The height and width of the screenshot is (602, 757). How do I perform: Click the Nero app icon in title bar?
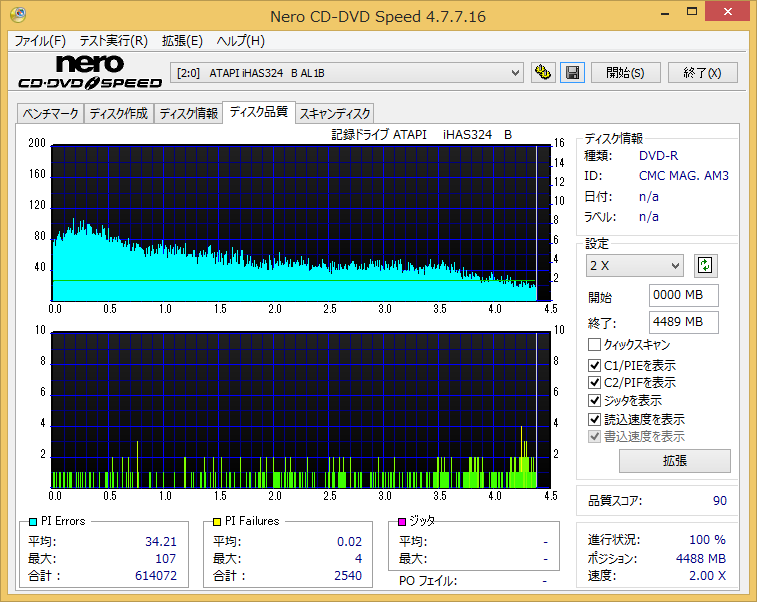[18, 15]
